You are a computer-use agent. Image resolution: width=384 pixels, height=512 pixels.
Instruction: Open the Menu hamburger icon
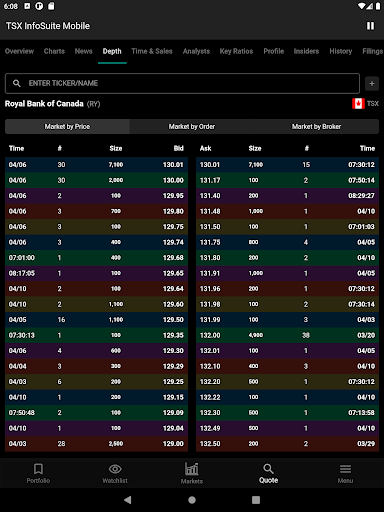(345, 469)
